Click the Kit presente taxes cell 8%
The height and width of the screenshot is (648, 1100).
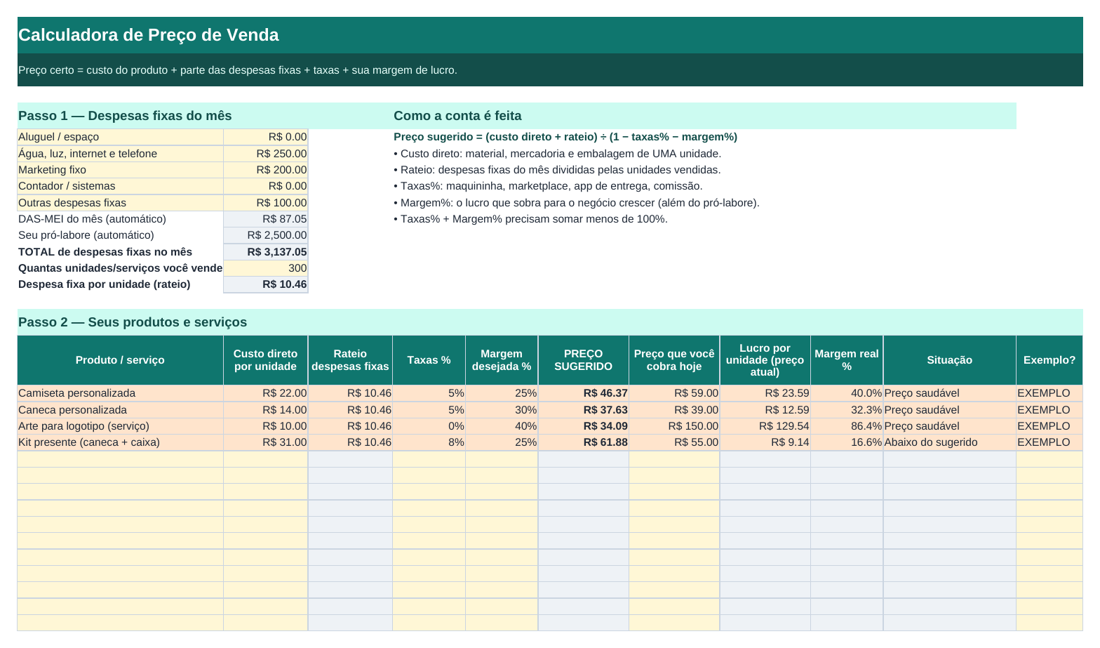tap(429, 443)
